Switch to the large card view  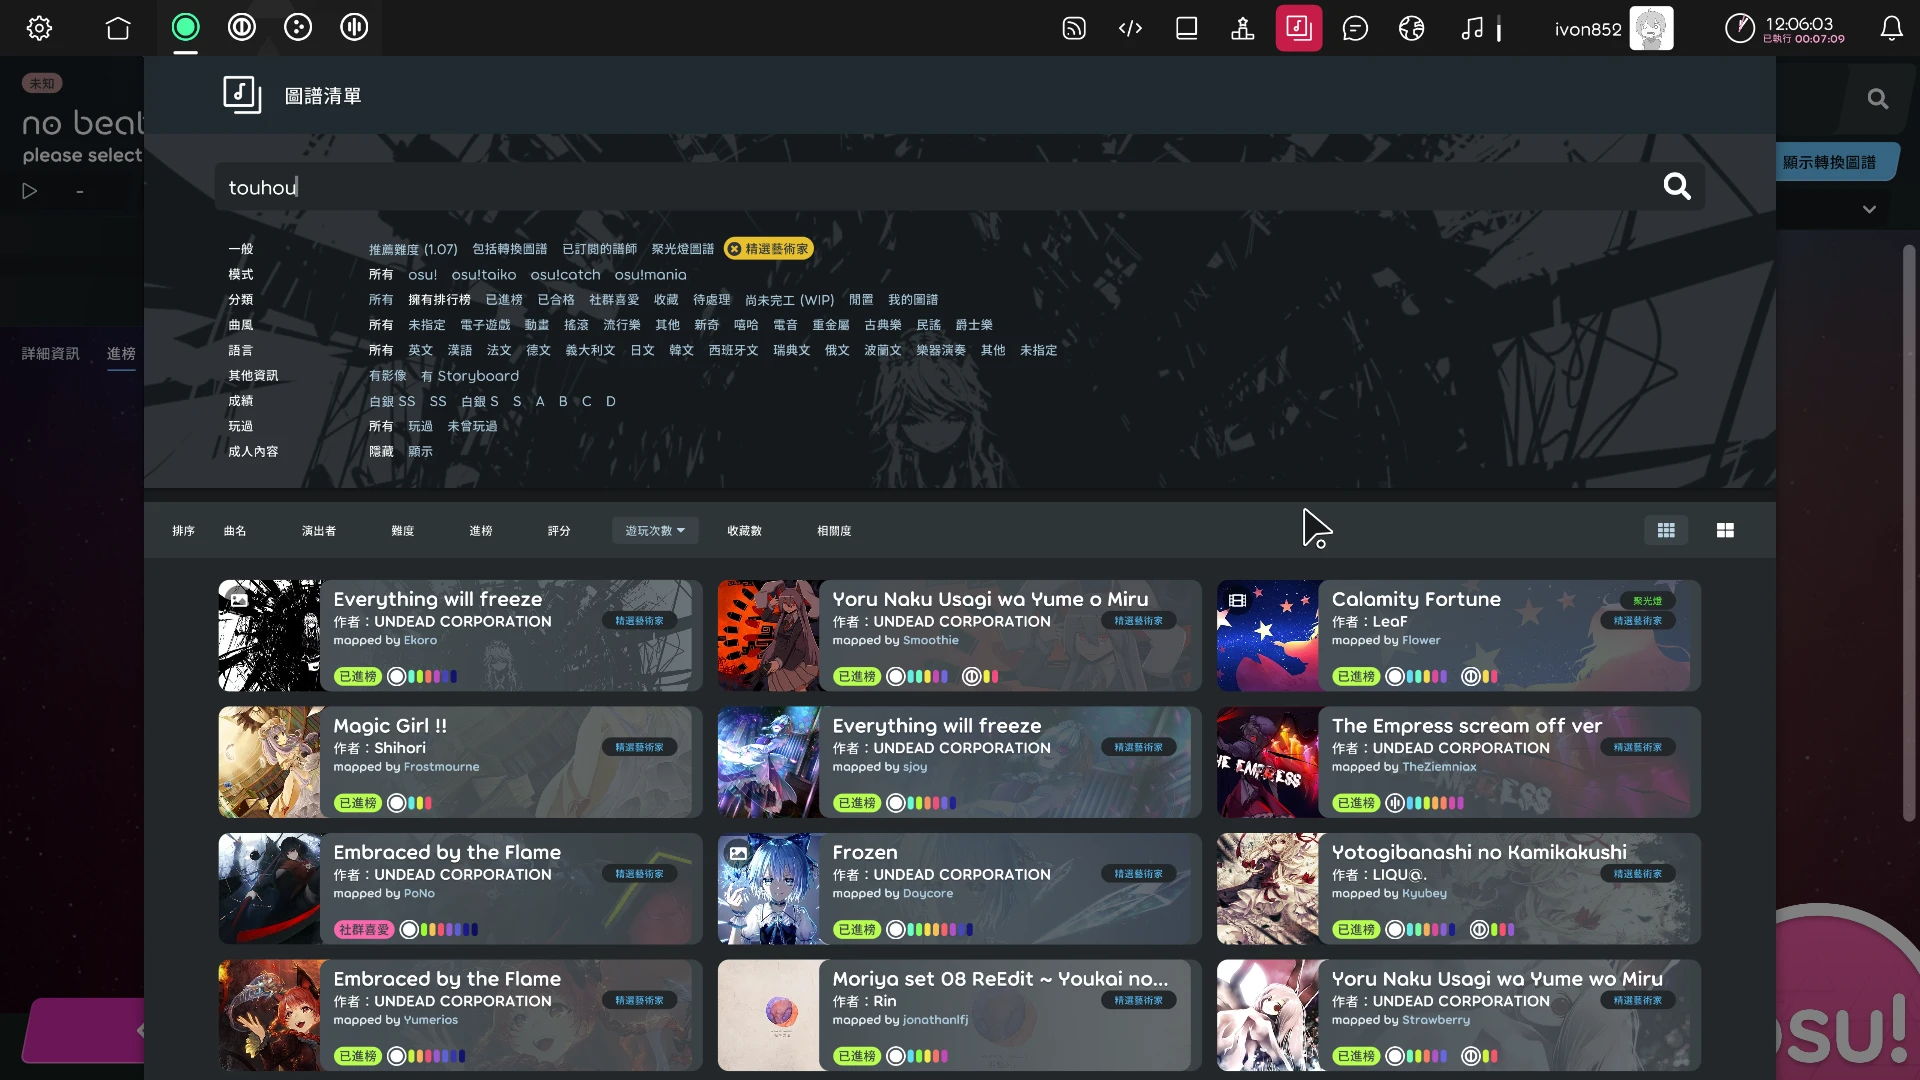[1725, 530]
